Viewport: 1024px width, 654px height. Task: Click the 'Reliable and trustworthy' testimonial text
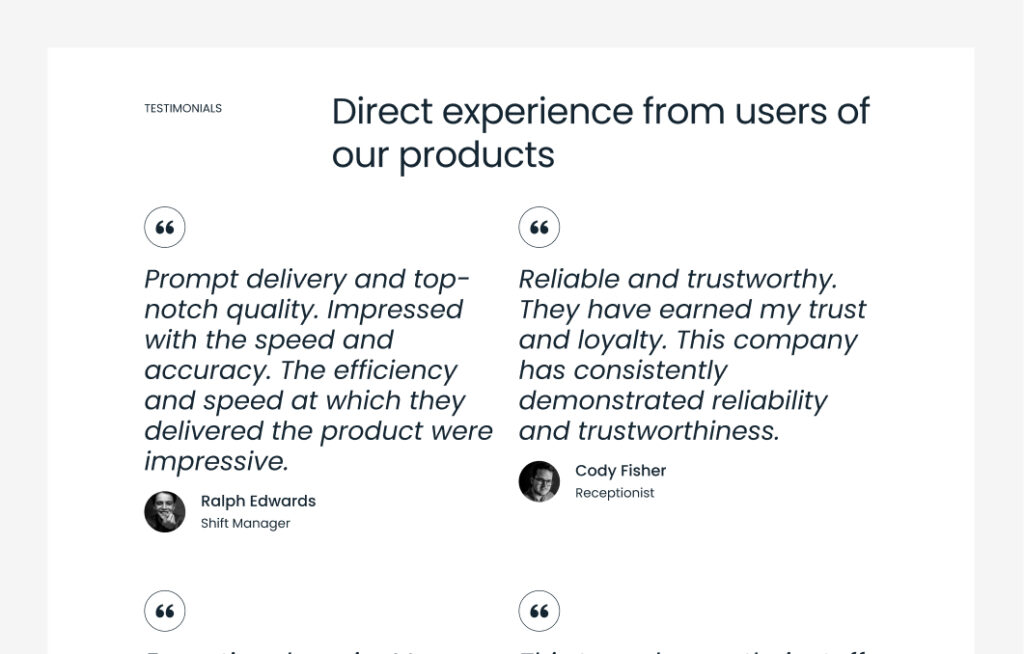click(x=692, y=354)
